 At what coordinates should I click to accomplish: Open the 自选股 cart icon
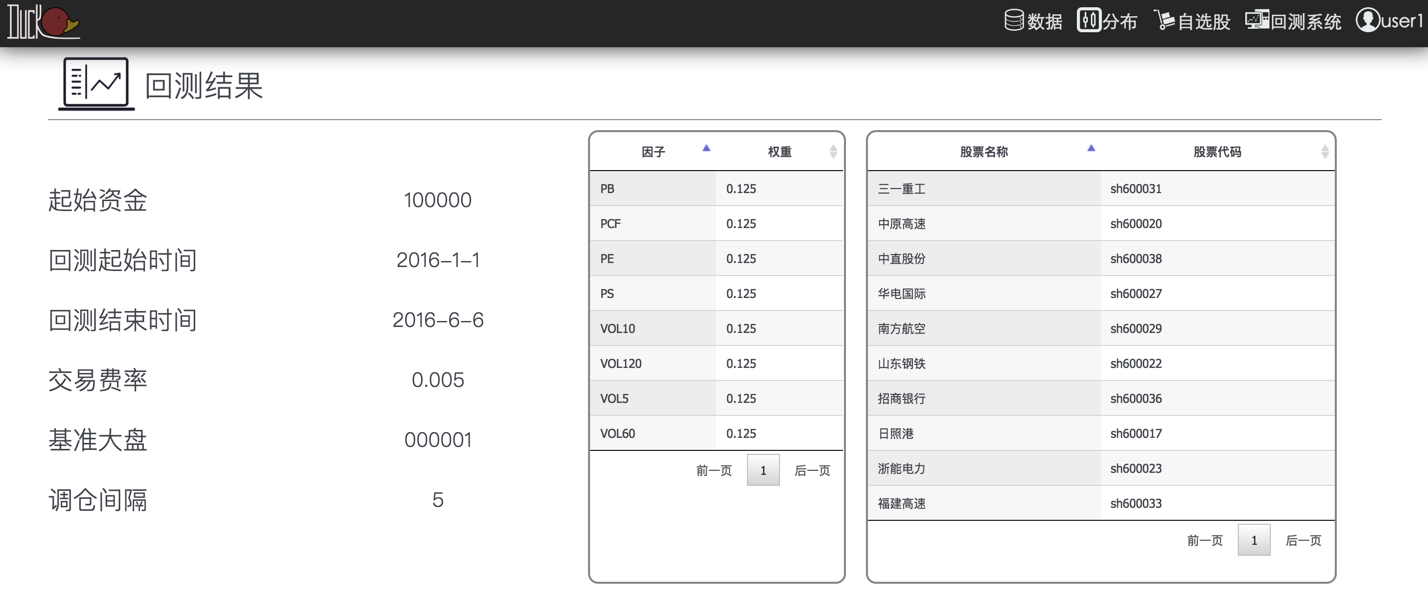pos(1164,20)
